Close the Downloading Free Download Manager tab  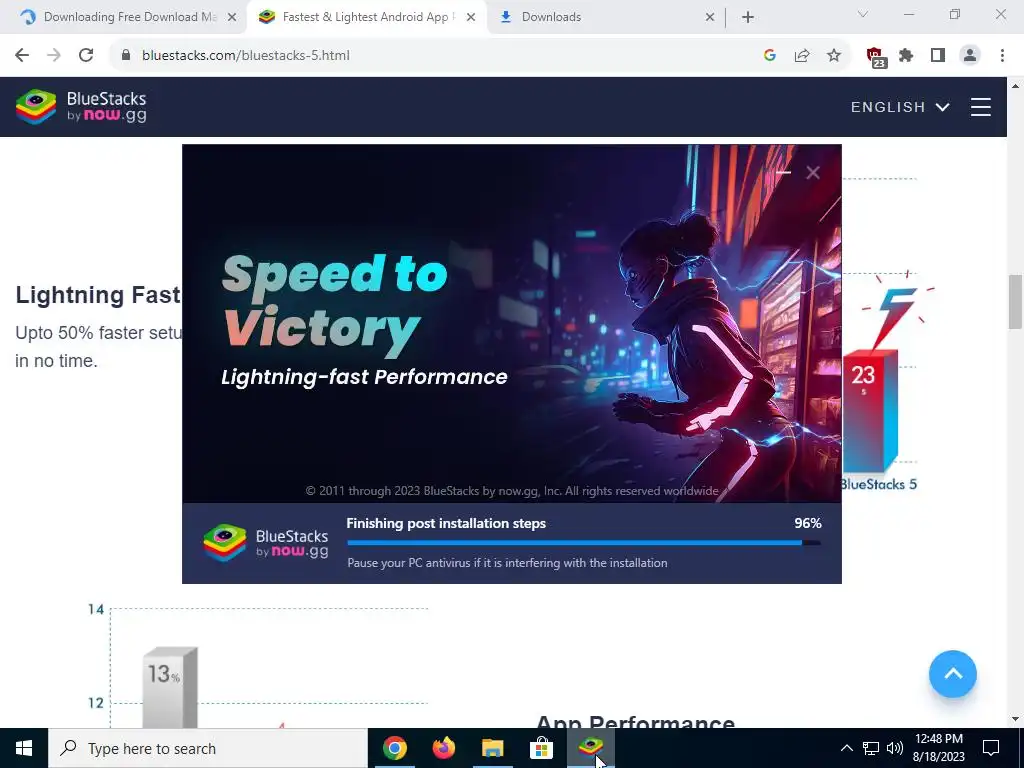(232, 18)
